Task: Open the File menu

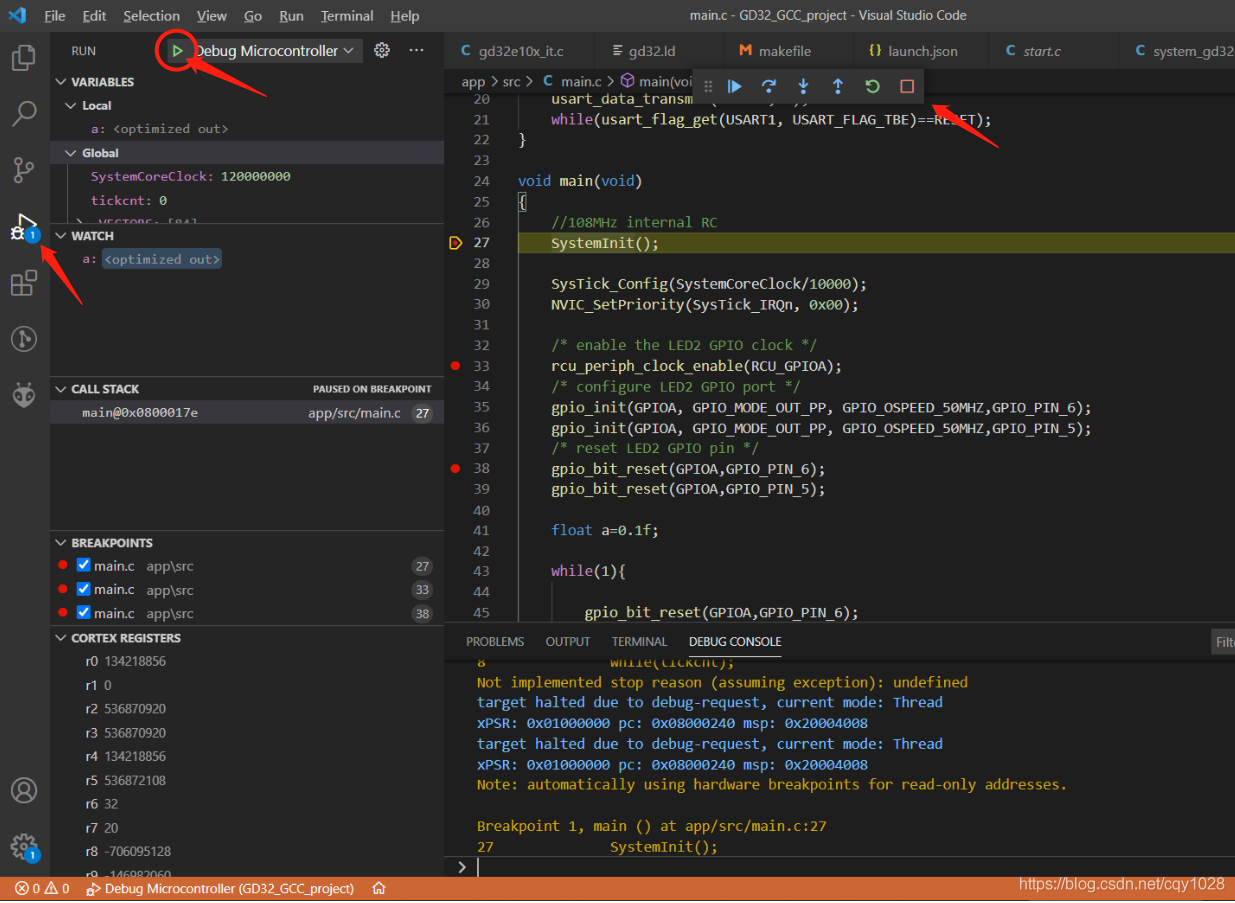Action: [55, 16]
